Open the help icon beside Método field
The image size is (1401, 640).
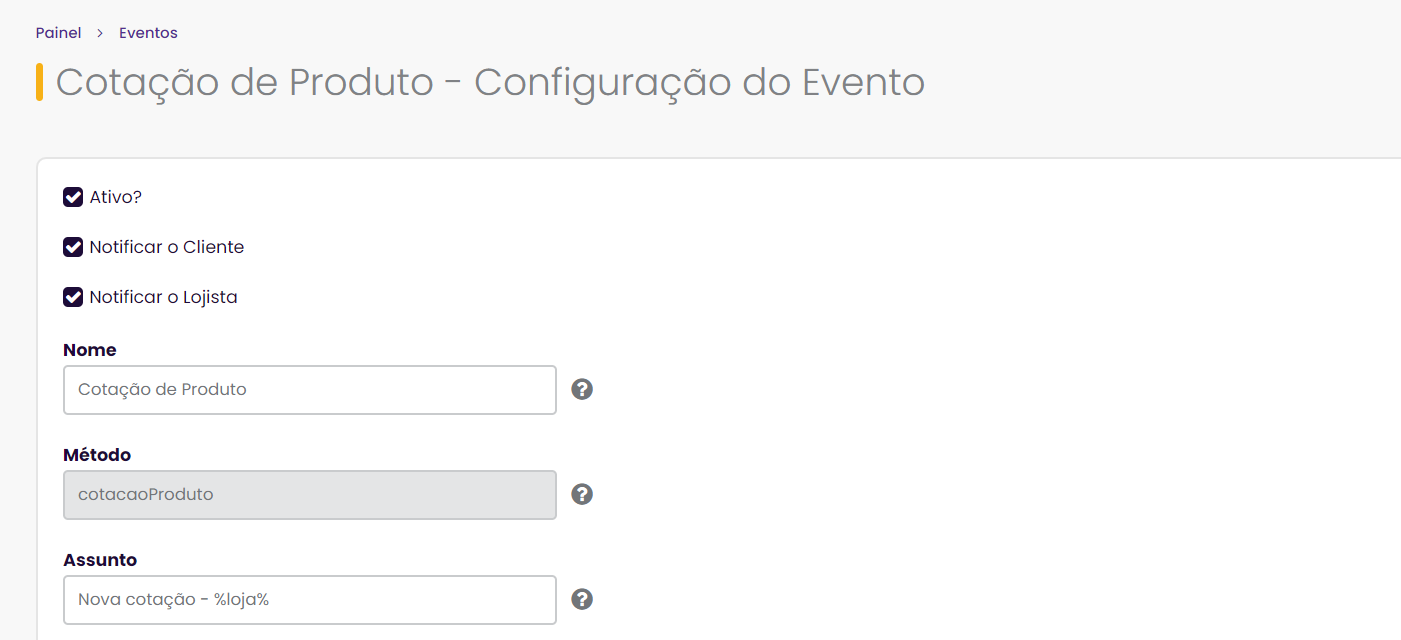tap(582, 494)
